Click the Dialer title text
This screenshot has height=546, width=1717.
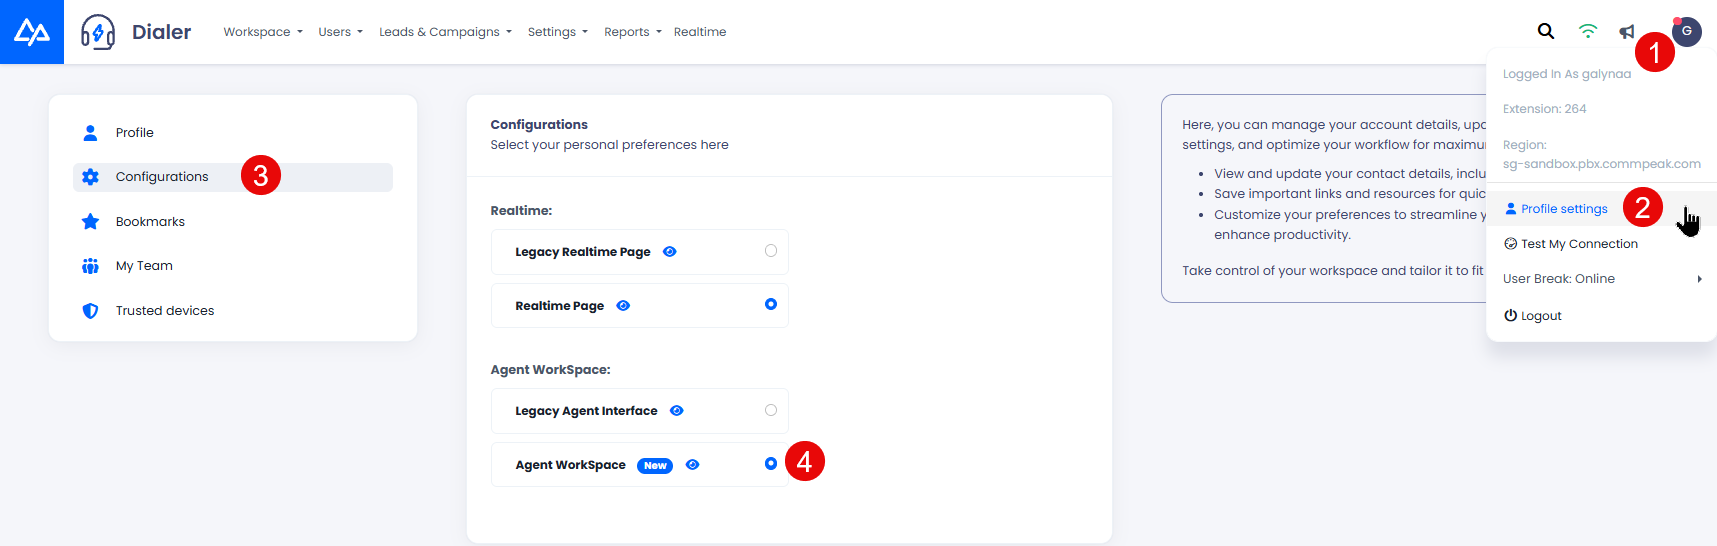pos(161,32)
